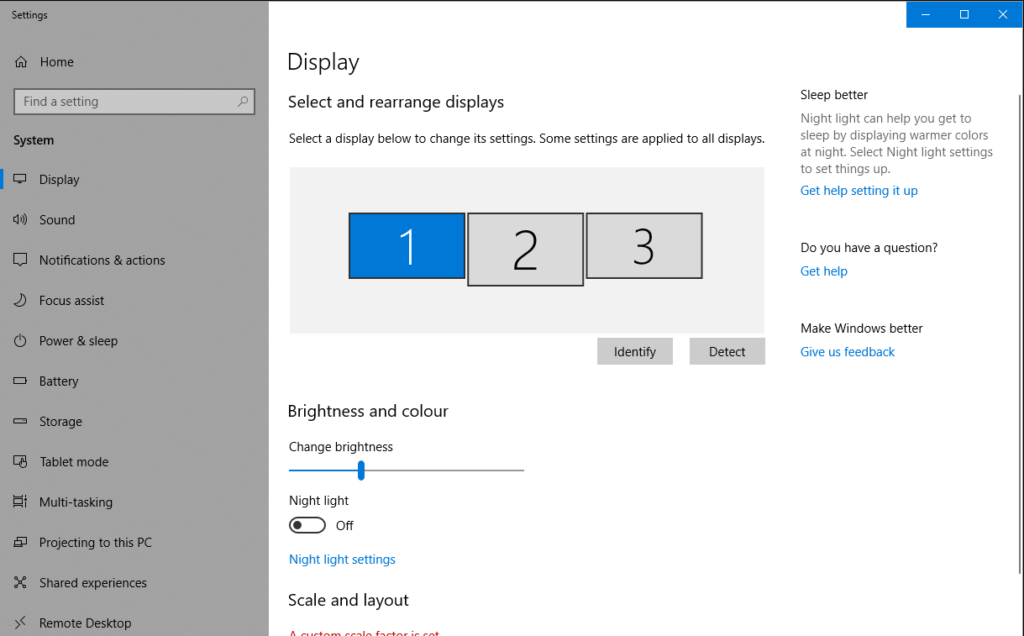This screenshot has width=1024, height=636.
Task: Click the search magnifier icon
Action: tap(242, 101)
